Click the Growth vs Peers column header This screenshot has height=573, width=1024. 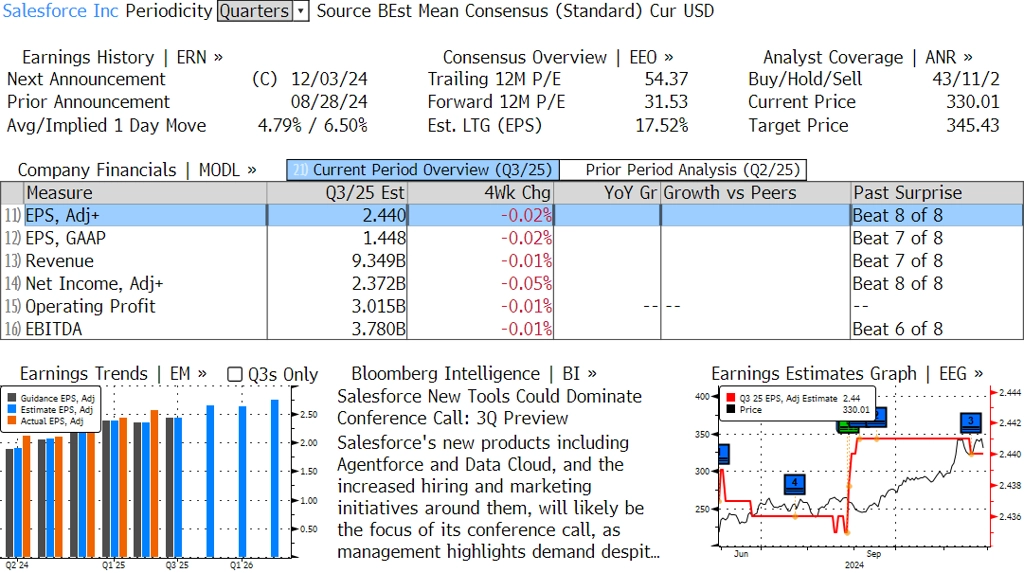[756, 193]
